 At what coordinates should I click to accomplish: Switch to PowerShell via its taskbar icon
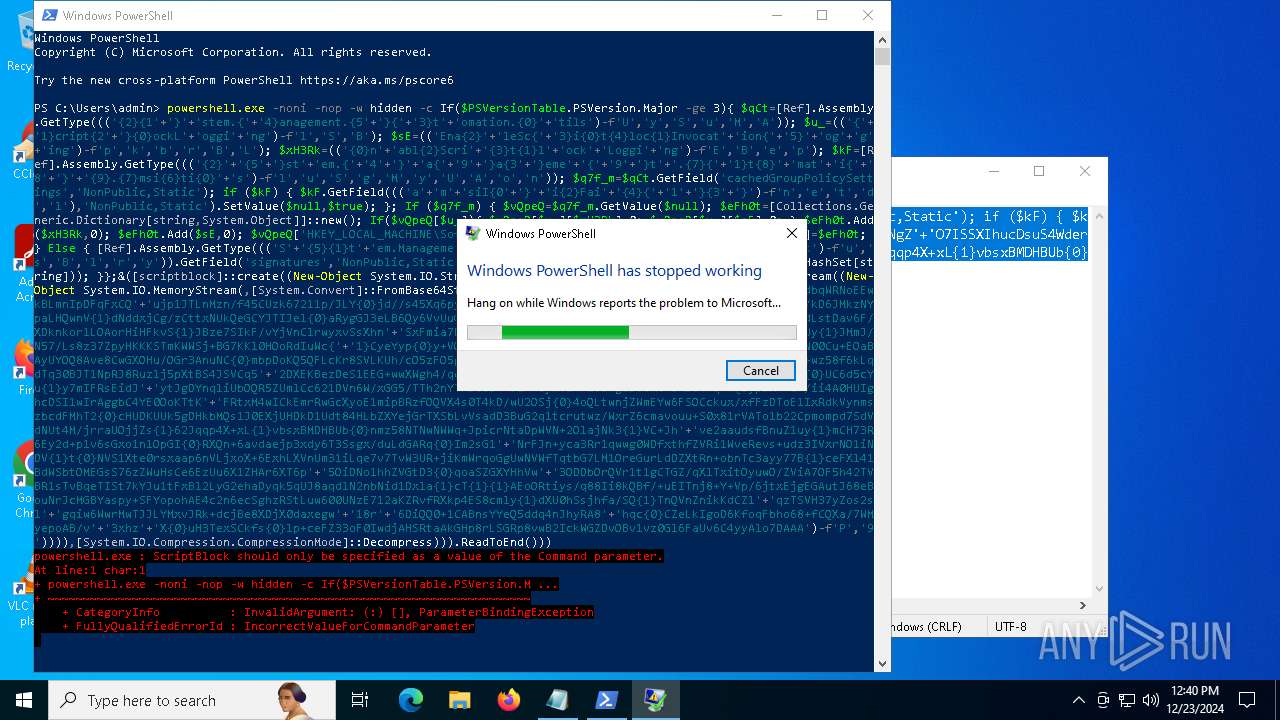coord(606,700)
